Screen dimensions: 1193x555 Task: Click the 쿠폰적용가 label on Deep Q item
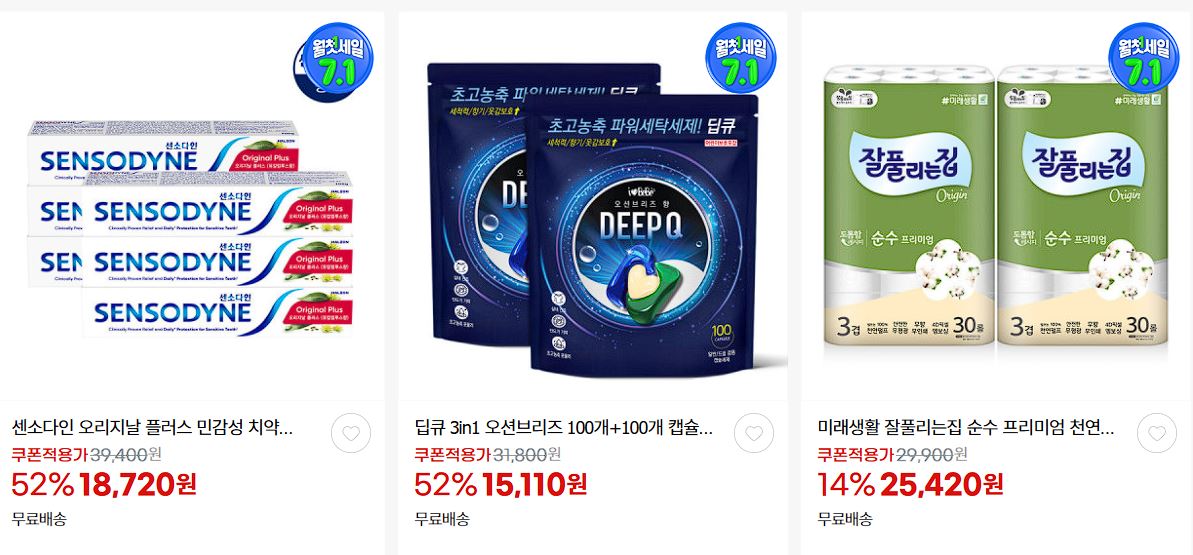point(453,455)
